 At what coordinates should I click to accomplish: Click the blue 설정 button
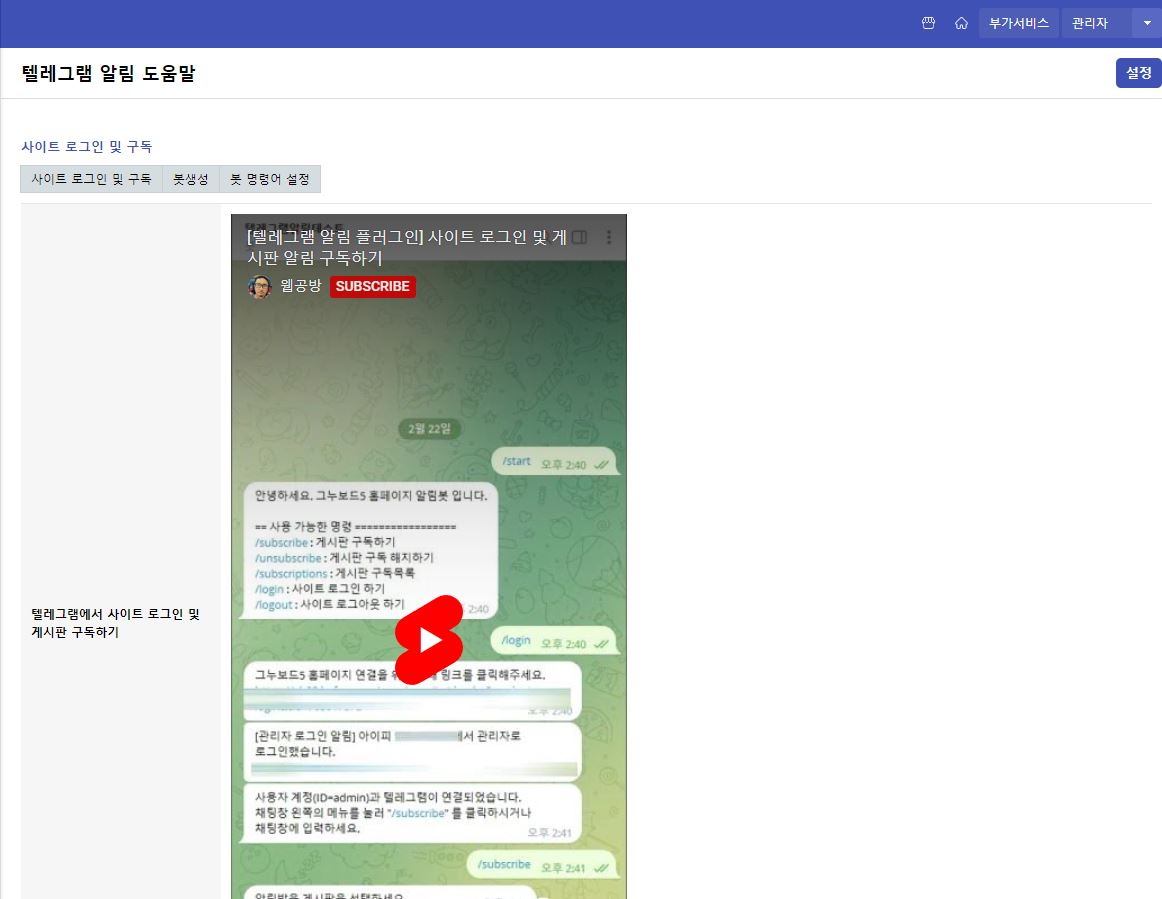pos(1138,72)
